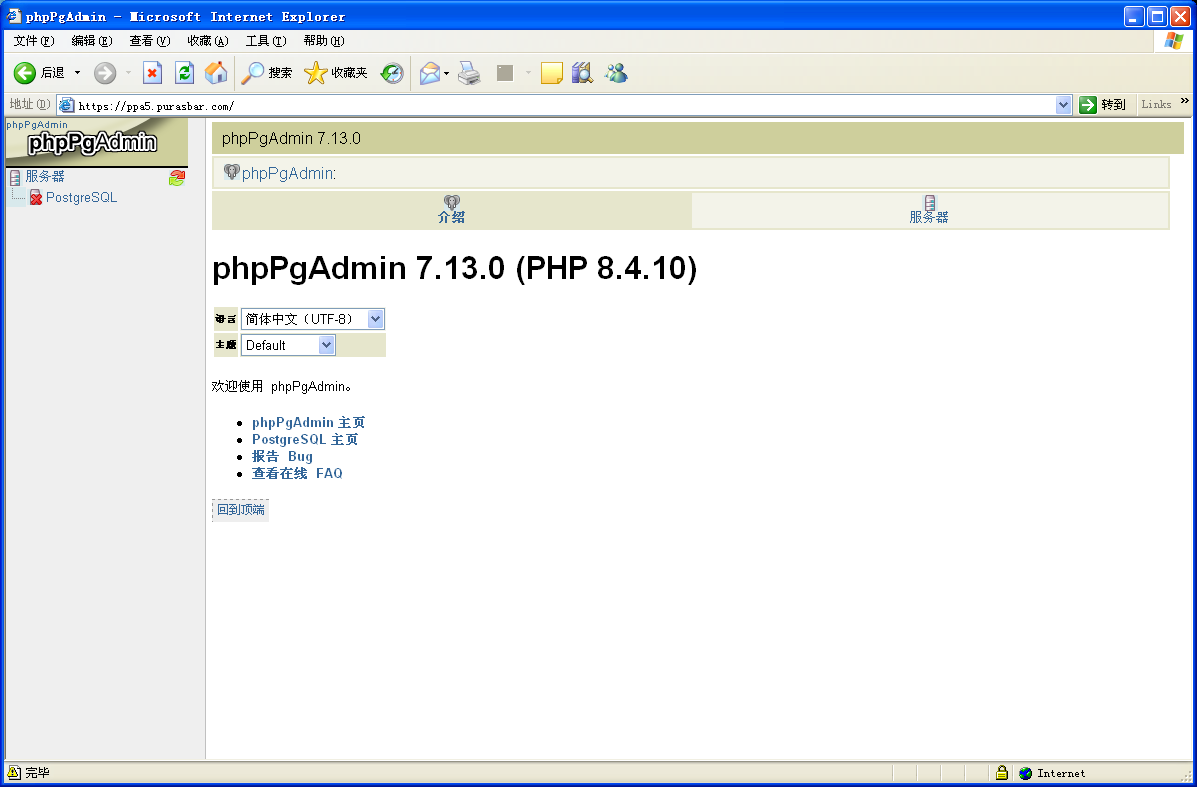
Task: Go to Home page icon
Action: (x=216, y=73)
